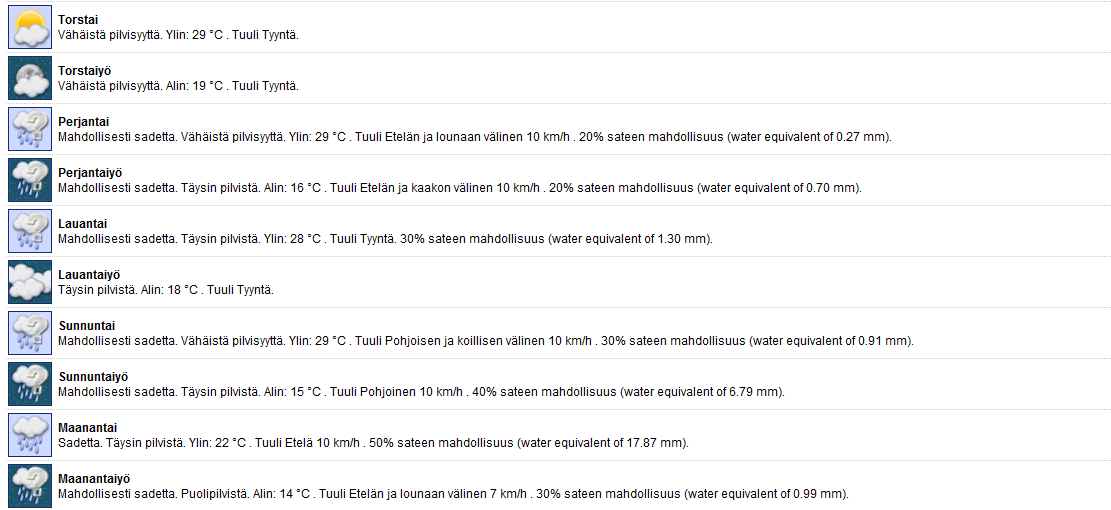Click the Lauantaiyö forecast description text
Image resolution: width=1111 pixels, height=510 pixels.
166,290
